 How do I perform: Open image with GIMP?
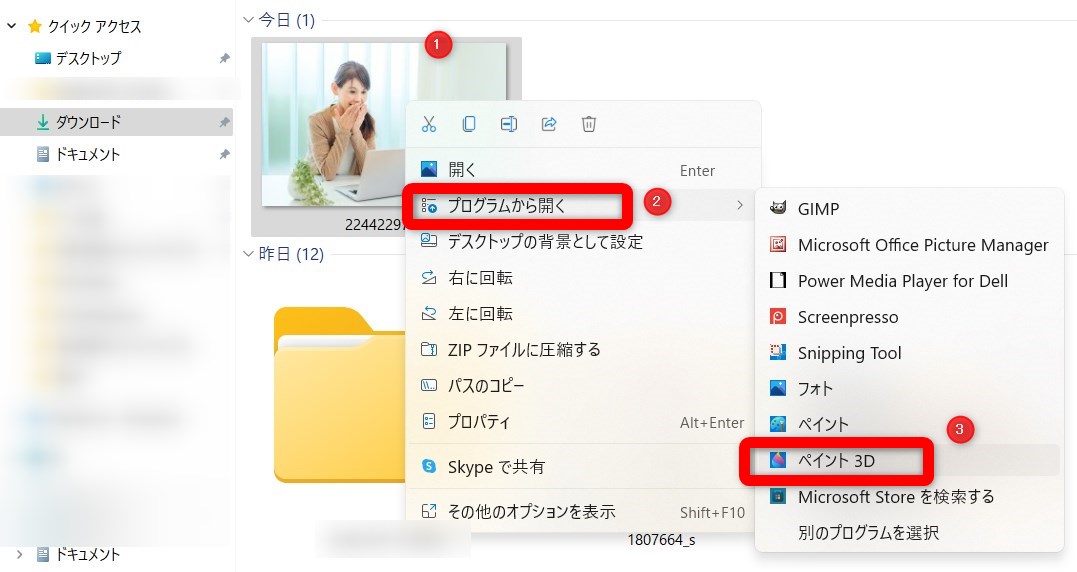coord(818,209)
